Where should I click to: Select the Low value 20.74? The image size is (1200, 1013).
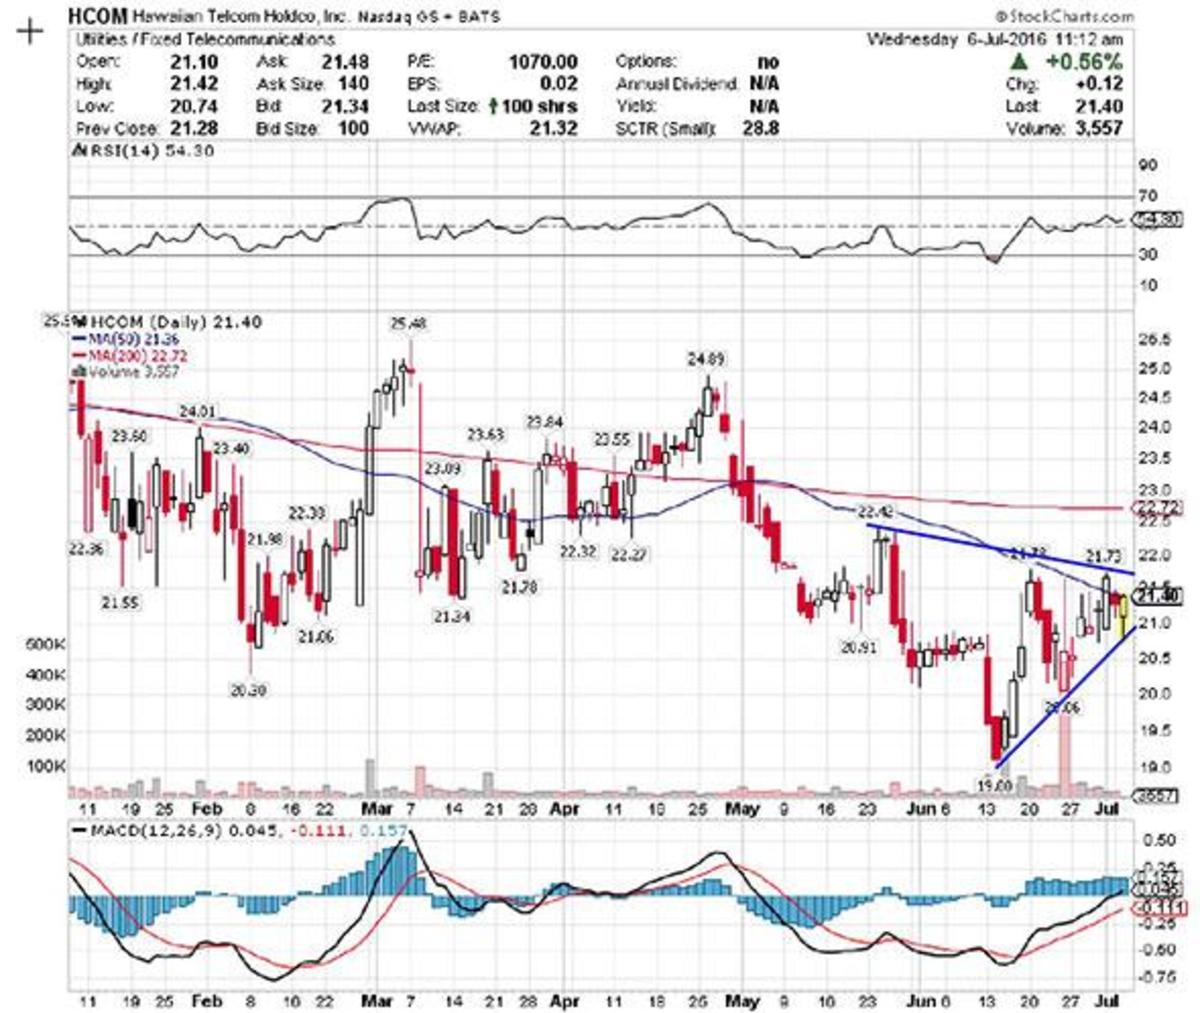[195, 106]
